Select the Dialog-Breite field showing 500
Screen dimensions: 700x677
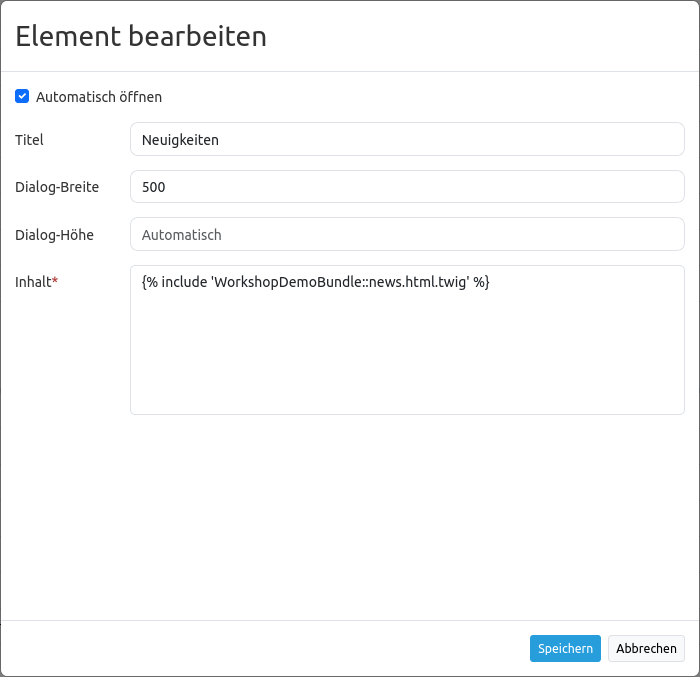pyautogui.click(x=407, y=187)
